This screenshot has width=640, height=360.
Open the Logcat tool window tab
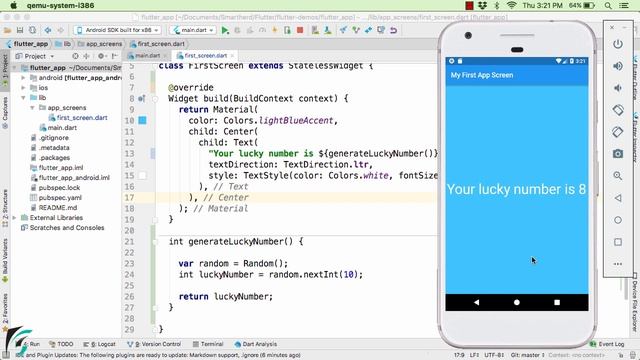pos(99,344)
